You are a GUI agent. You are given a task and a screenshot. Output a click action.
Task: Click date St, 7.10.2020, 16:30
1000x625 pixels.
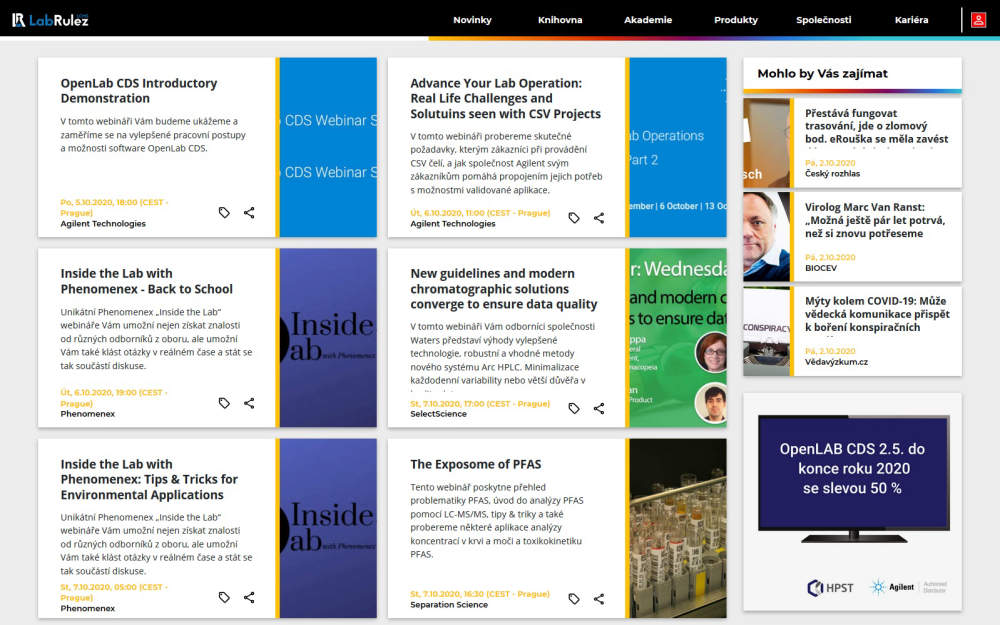point(480,594)
